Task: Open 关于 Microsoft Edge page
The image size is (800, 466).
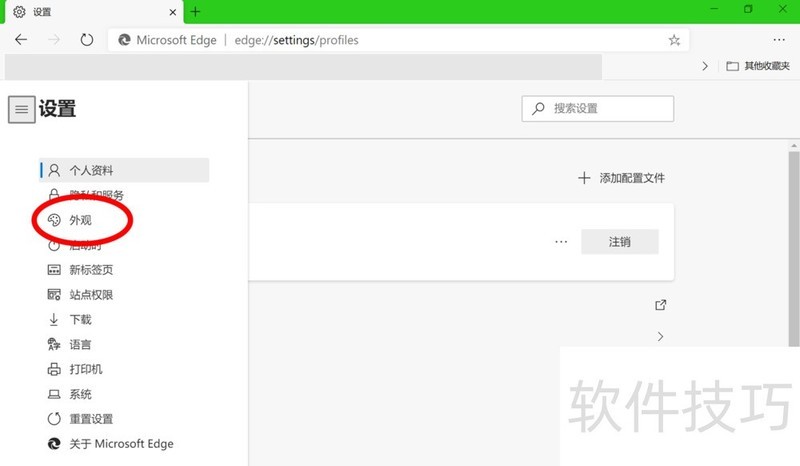Action: pos(120,444)
